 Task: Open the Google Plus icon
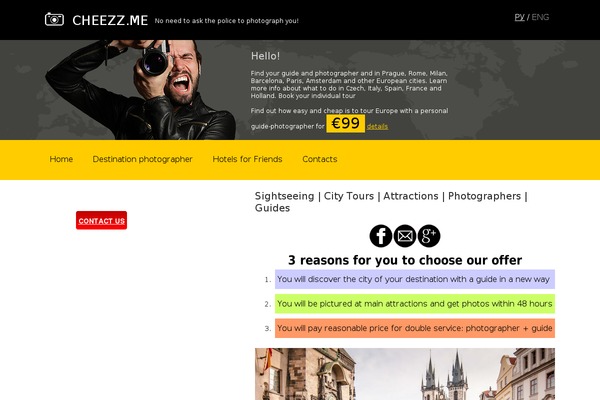[x=429, y=236]
